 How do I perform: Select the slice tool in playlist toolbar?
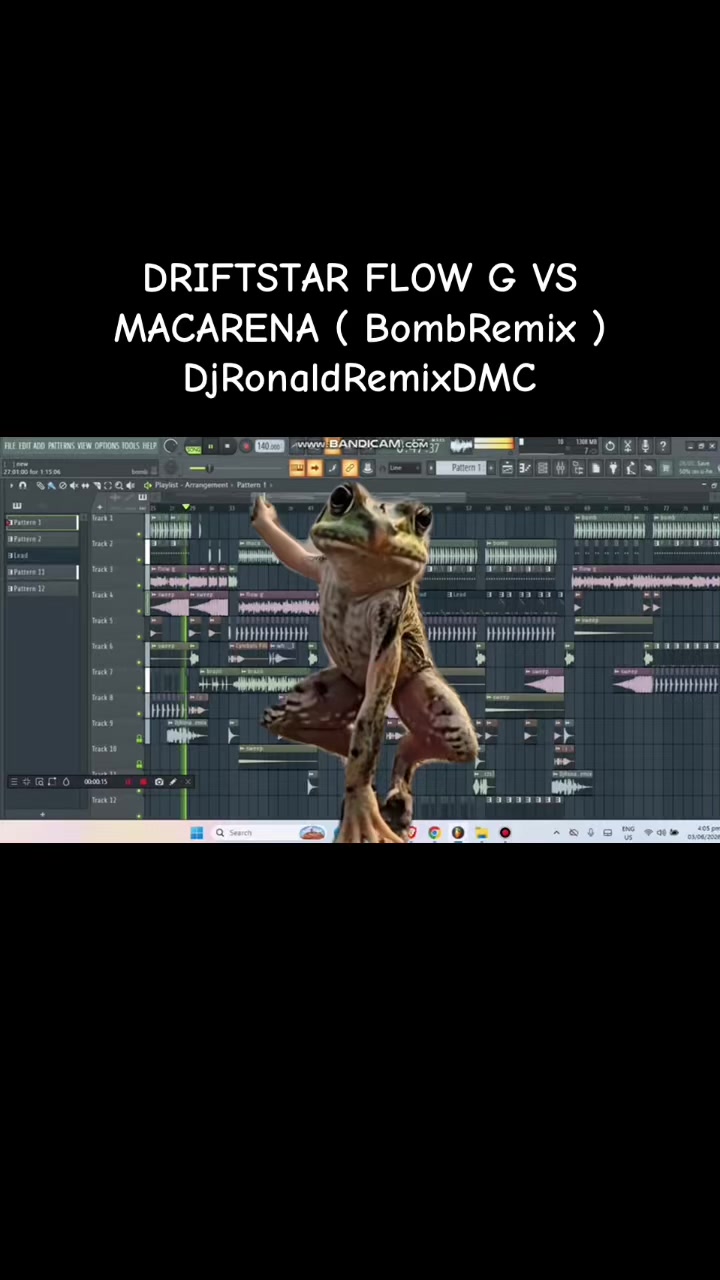click(x=96, y=485)
